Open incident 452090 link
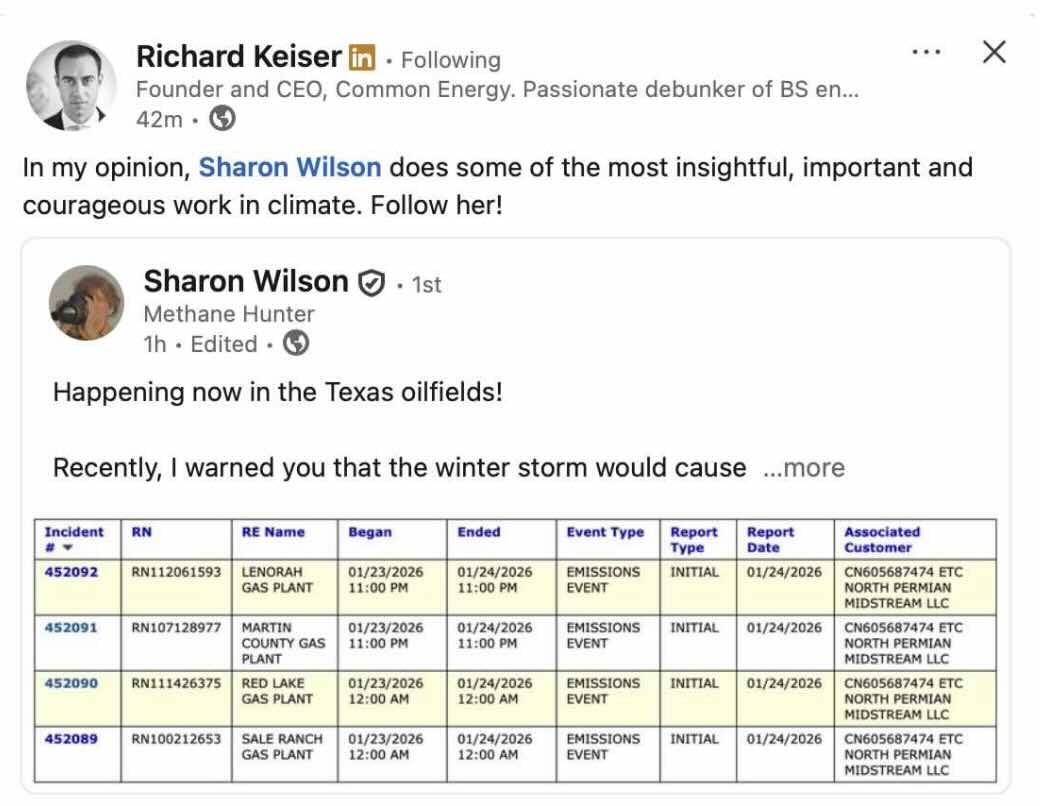 coord(71,684)
